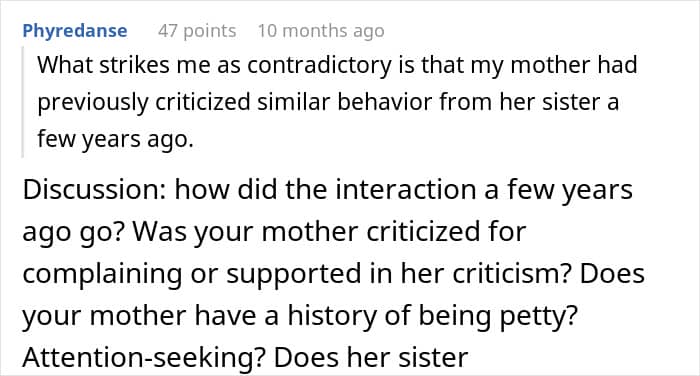Click the phrase Attention-seeking? in the comment
The height and width of the screenshot is (376, 700).
coord(144,357)
